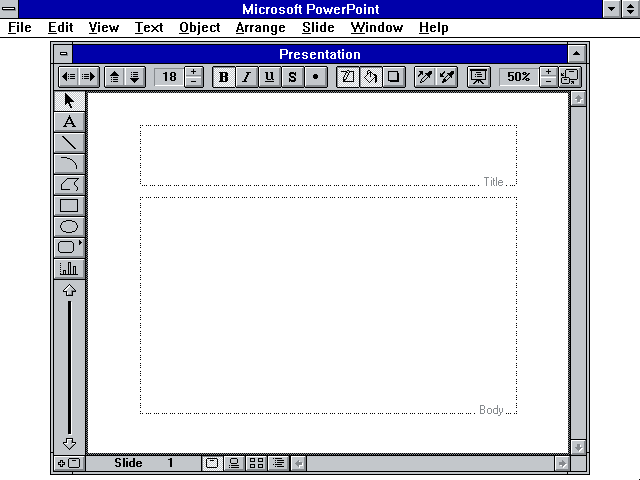Open the Arrange menu

pos(260,27)
